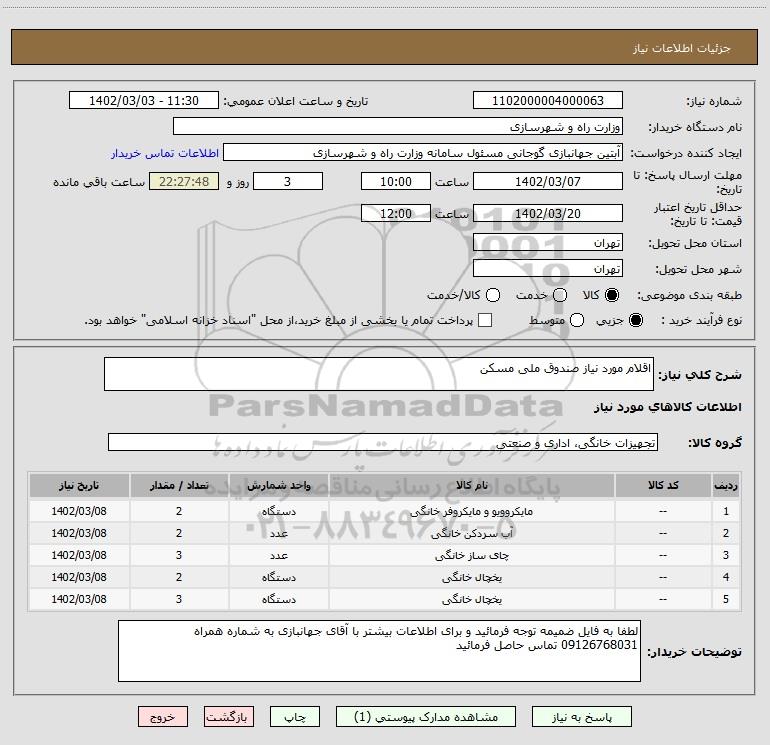
Task: Click یخچال خانگی in row 4
Action: (x=471, y=578)
